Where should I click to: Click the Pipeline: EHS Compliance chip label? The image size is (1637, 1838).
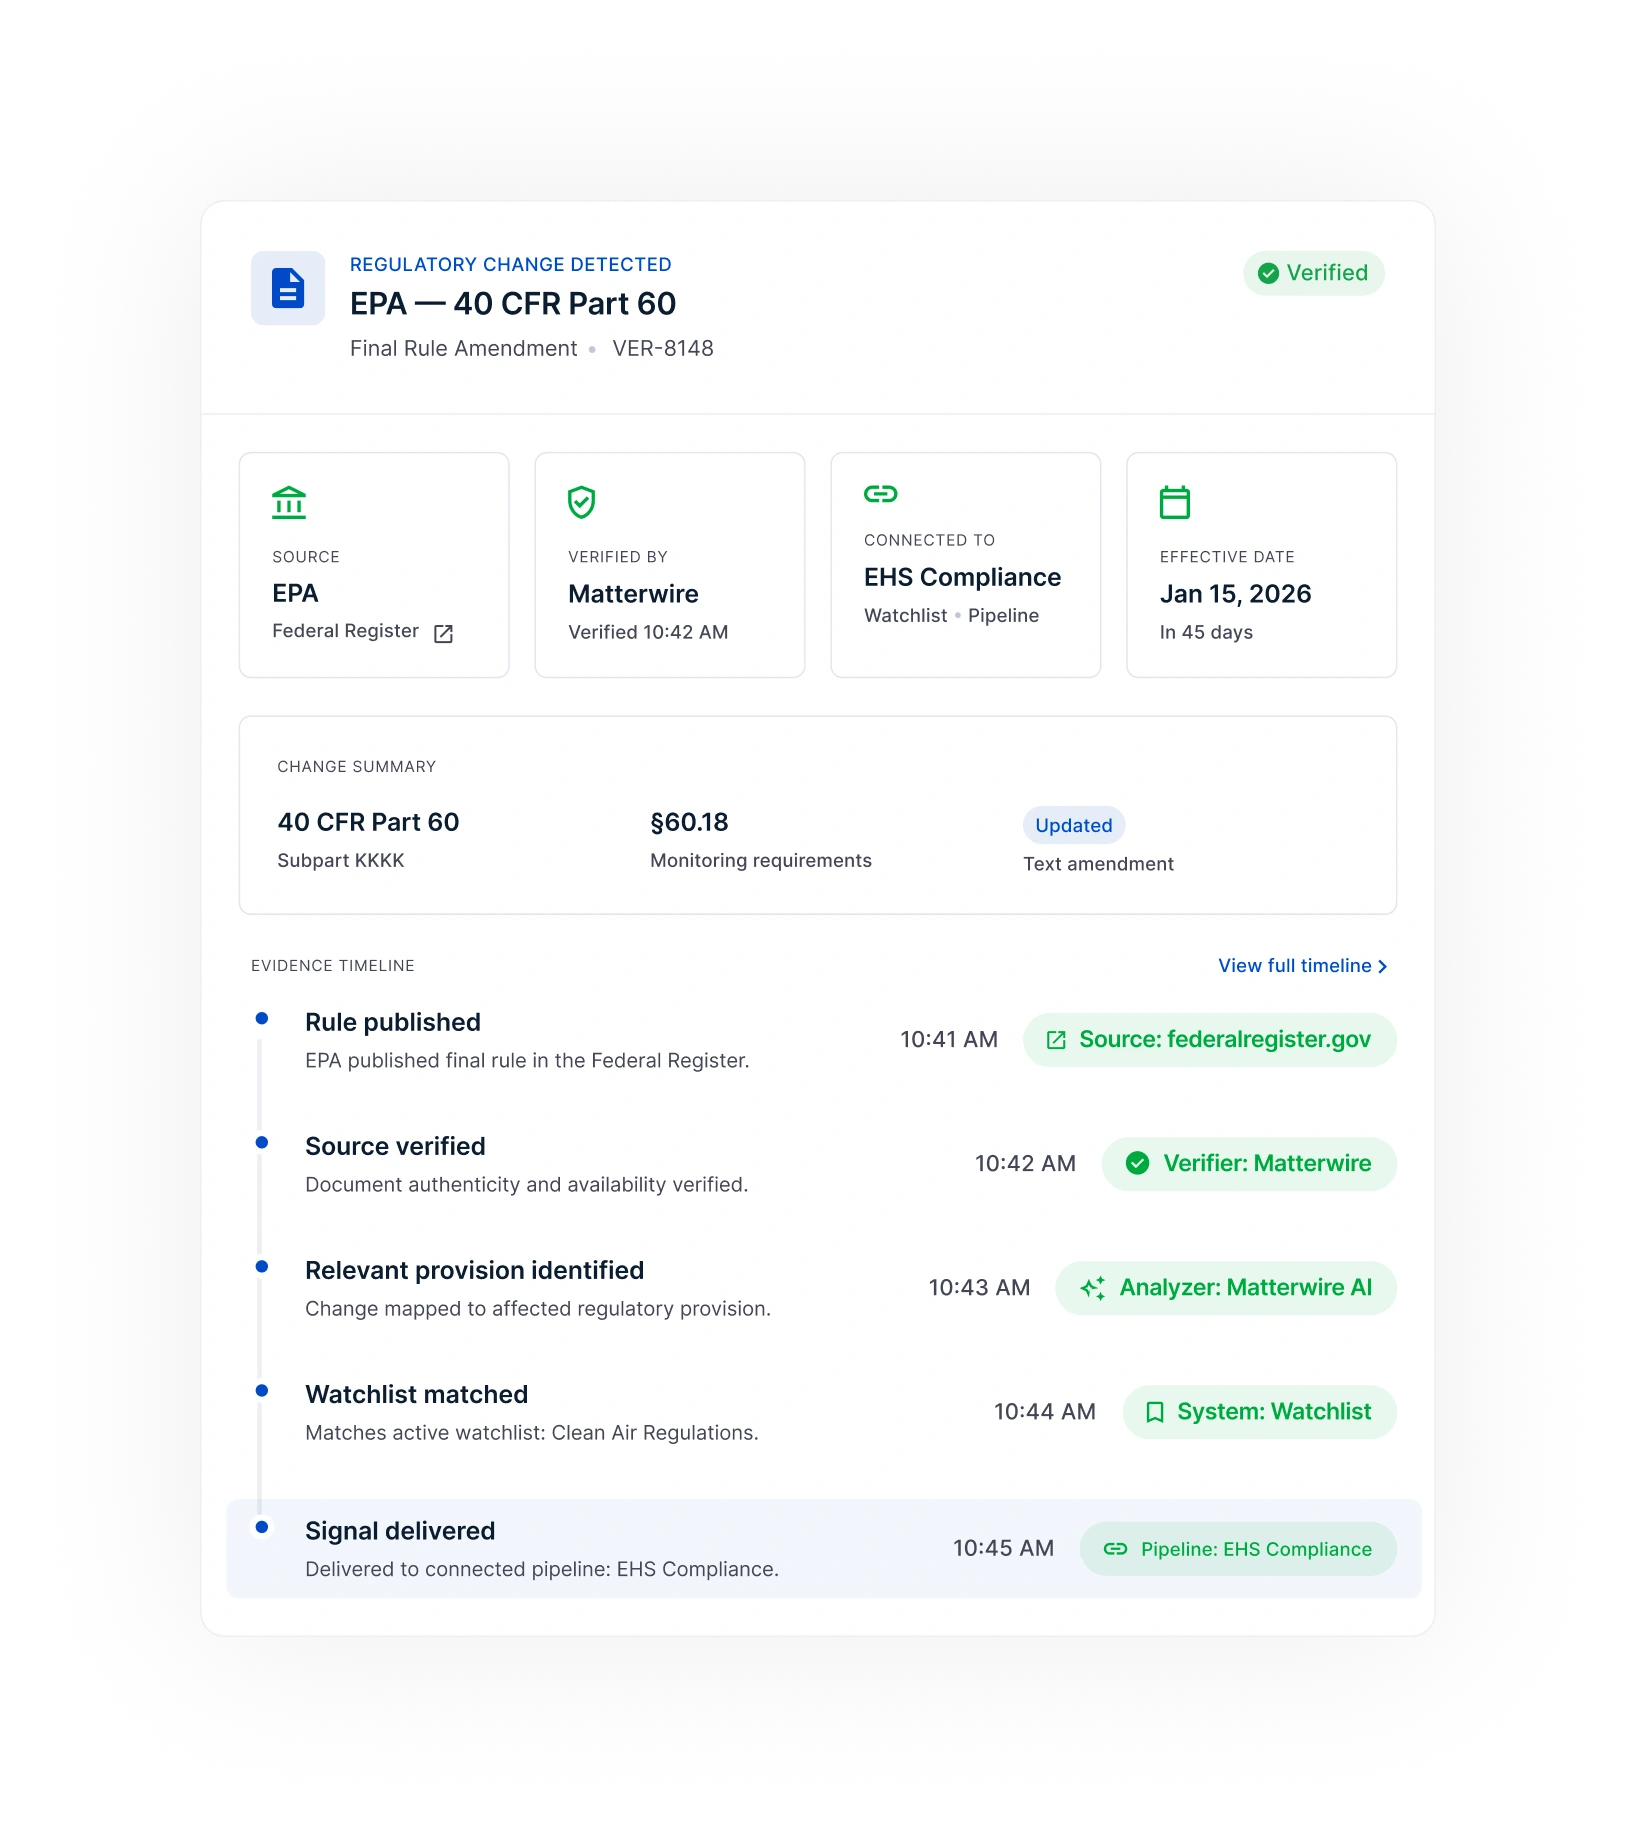point(1256,1549)
